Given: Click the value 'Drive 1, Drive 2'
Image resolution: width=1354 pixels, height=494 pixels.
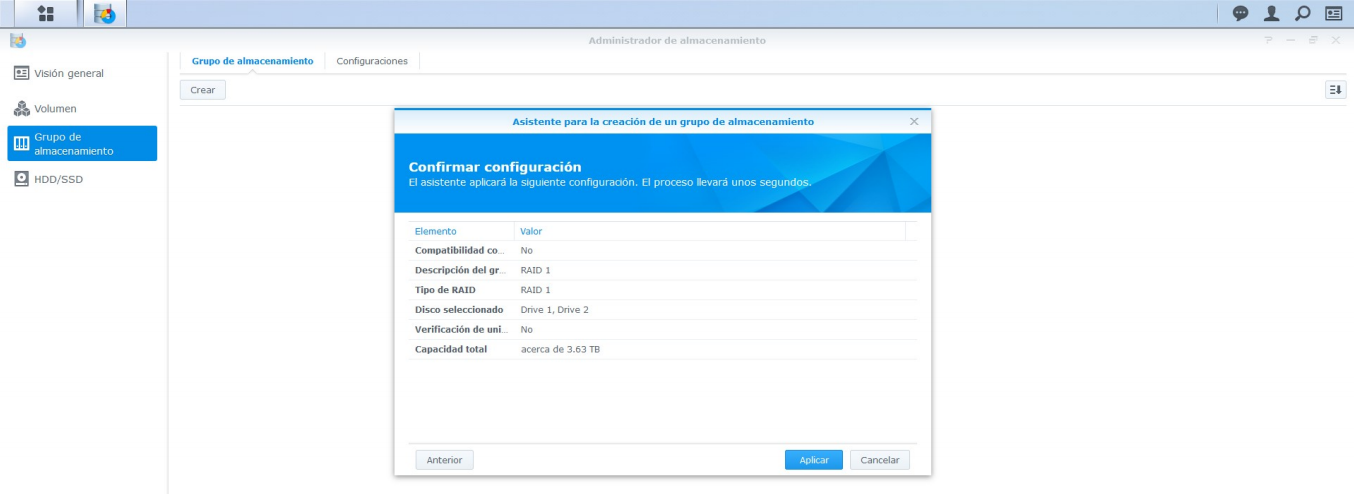Looking at the screenshot, I should coord(555,310).
